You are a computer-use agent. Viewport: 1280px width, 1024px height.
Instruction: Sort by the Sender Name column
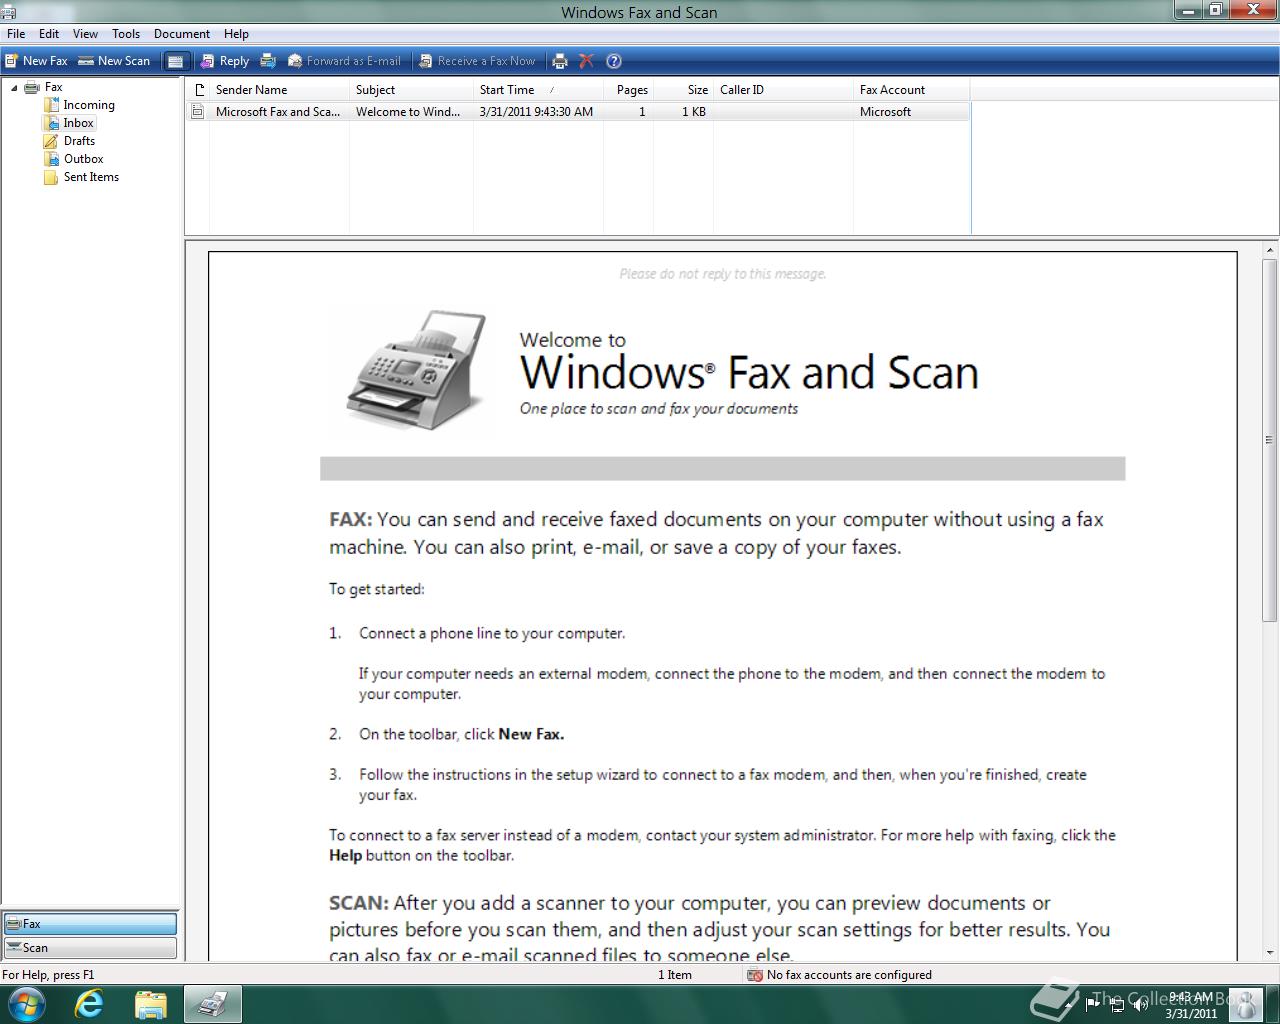pyautogui.click(x=279, y=89)
